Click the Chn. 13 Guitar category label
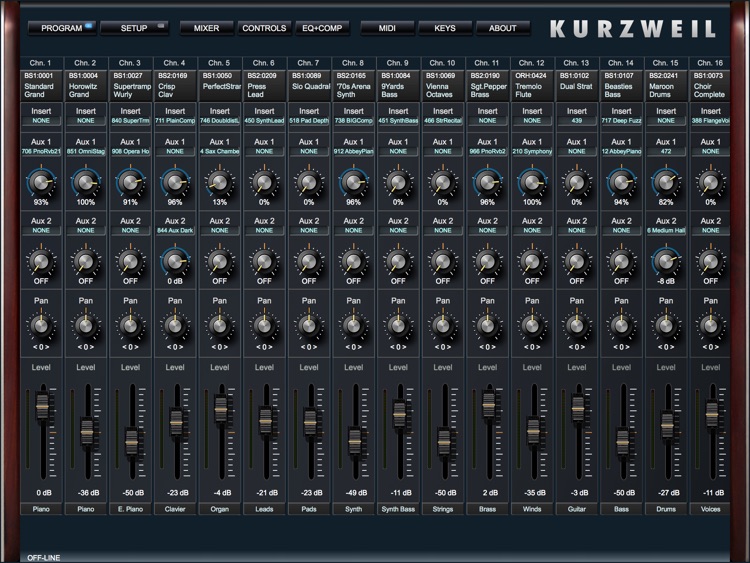Screen dimensions: 750x563 coord(576,509)
